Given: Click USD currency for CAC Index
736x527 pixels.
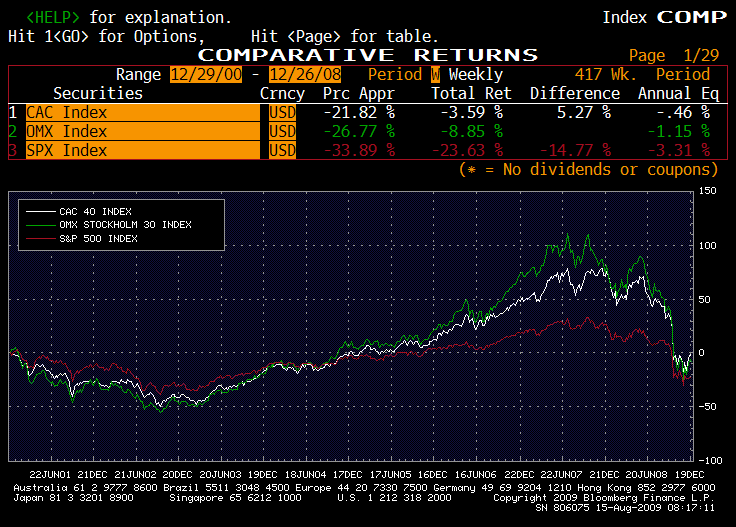Looking at the screenshot, I should coord(283,113).
